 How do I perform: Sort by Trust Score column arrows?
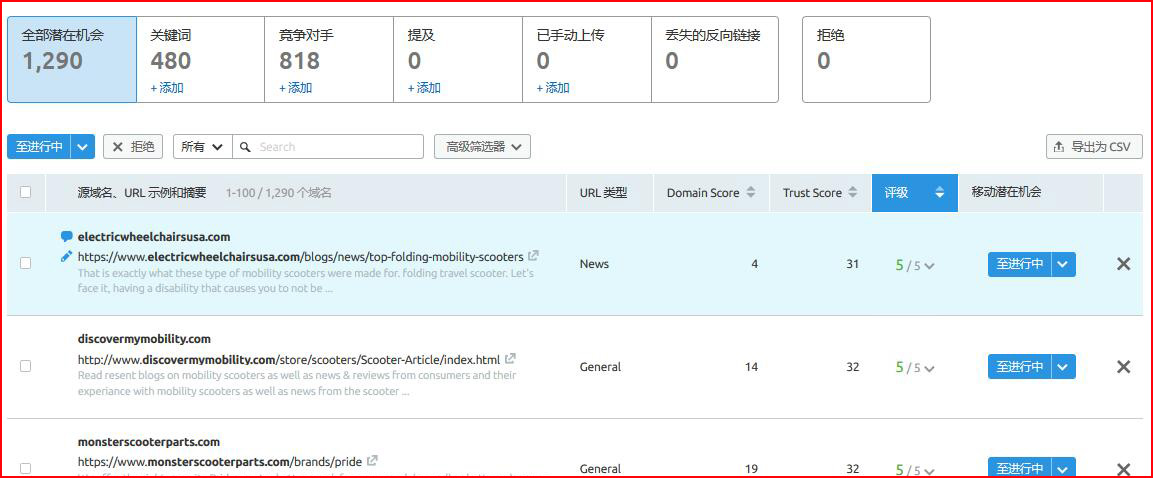tap(853, 193)
